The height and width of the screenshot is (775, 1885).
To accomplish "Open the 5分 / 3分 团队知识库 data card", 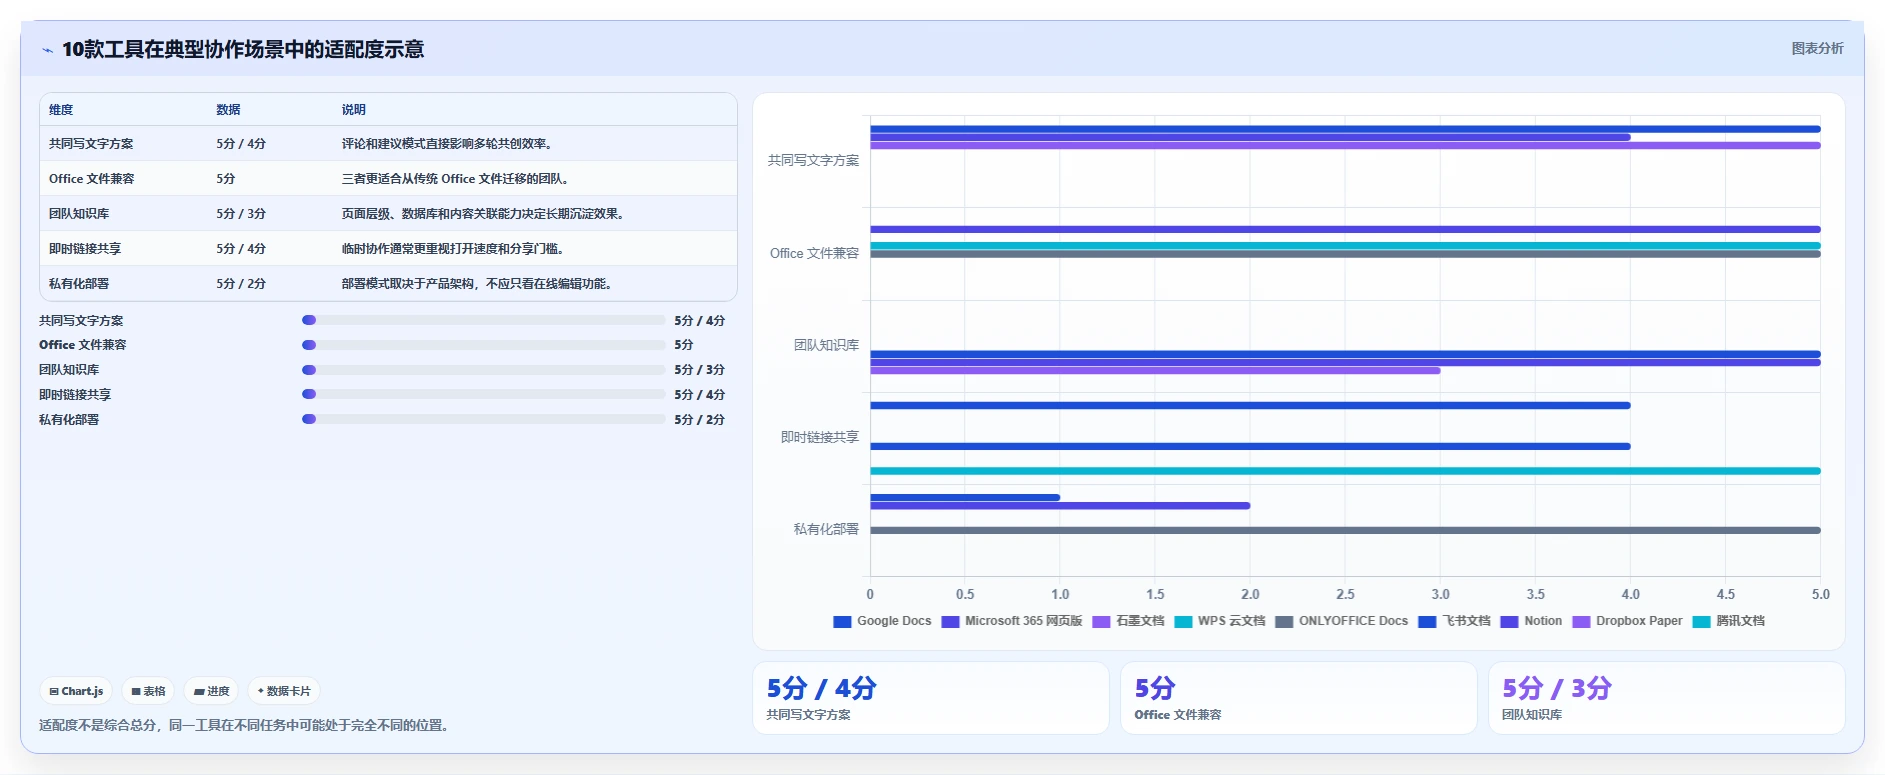I will [1666, 698].
